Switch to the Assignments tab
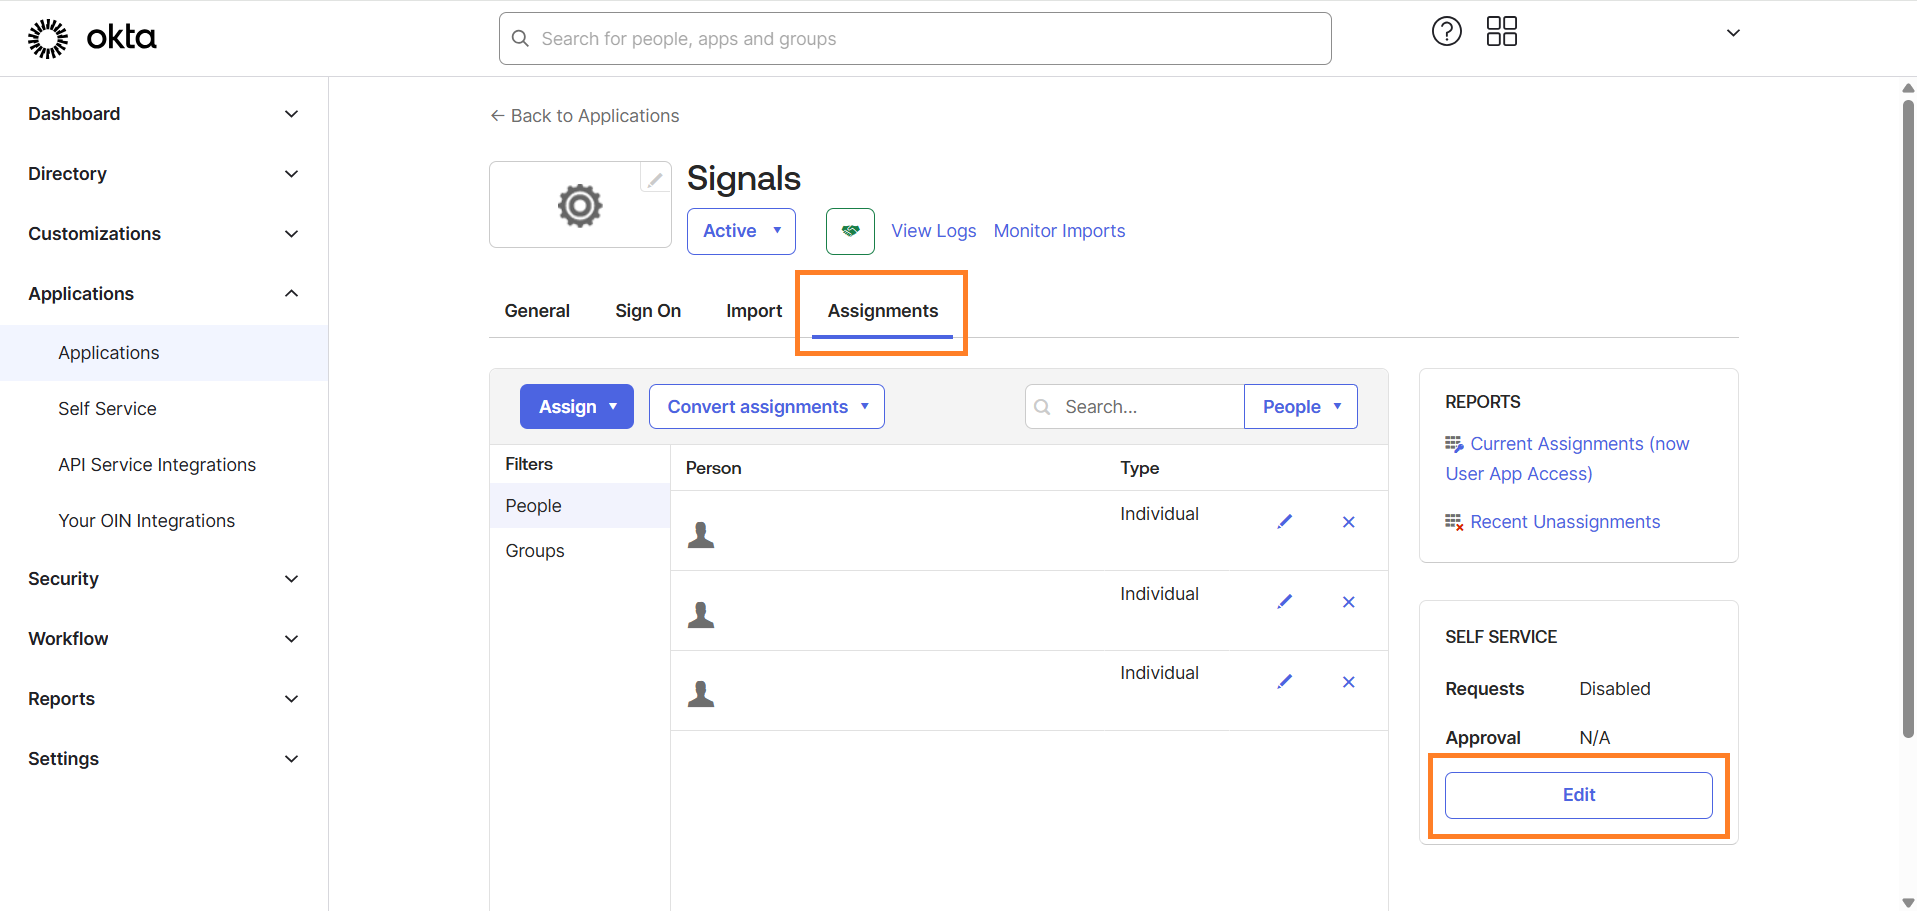This screenshot has height=911, width=1917. click(x=882, y=311)
